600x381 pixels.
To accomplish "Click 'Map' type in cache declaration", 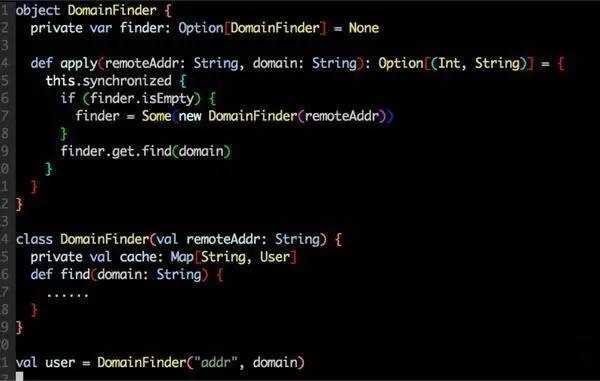I will 182,257.
